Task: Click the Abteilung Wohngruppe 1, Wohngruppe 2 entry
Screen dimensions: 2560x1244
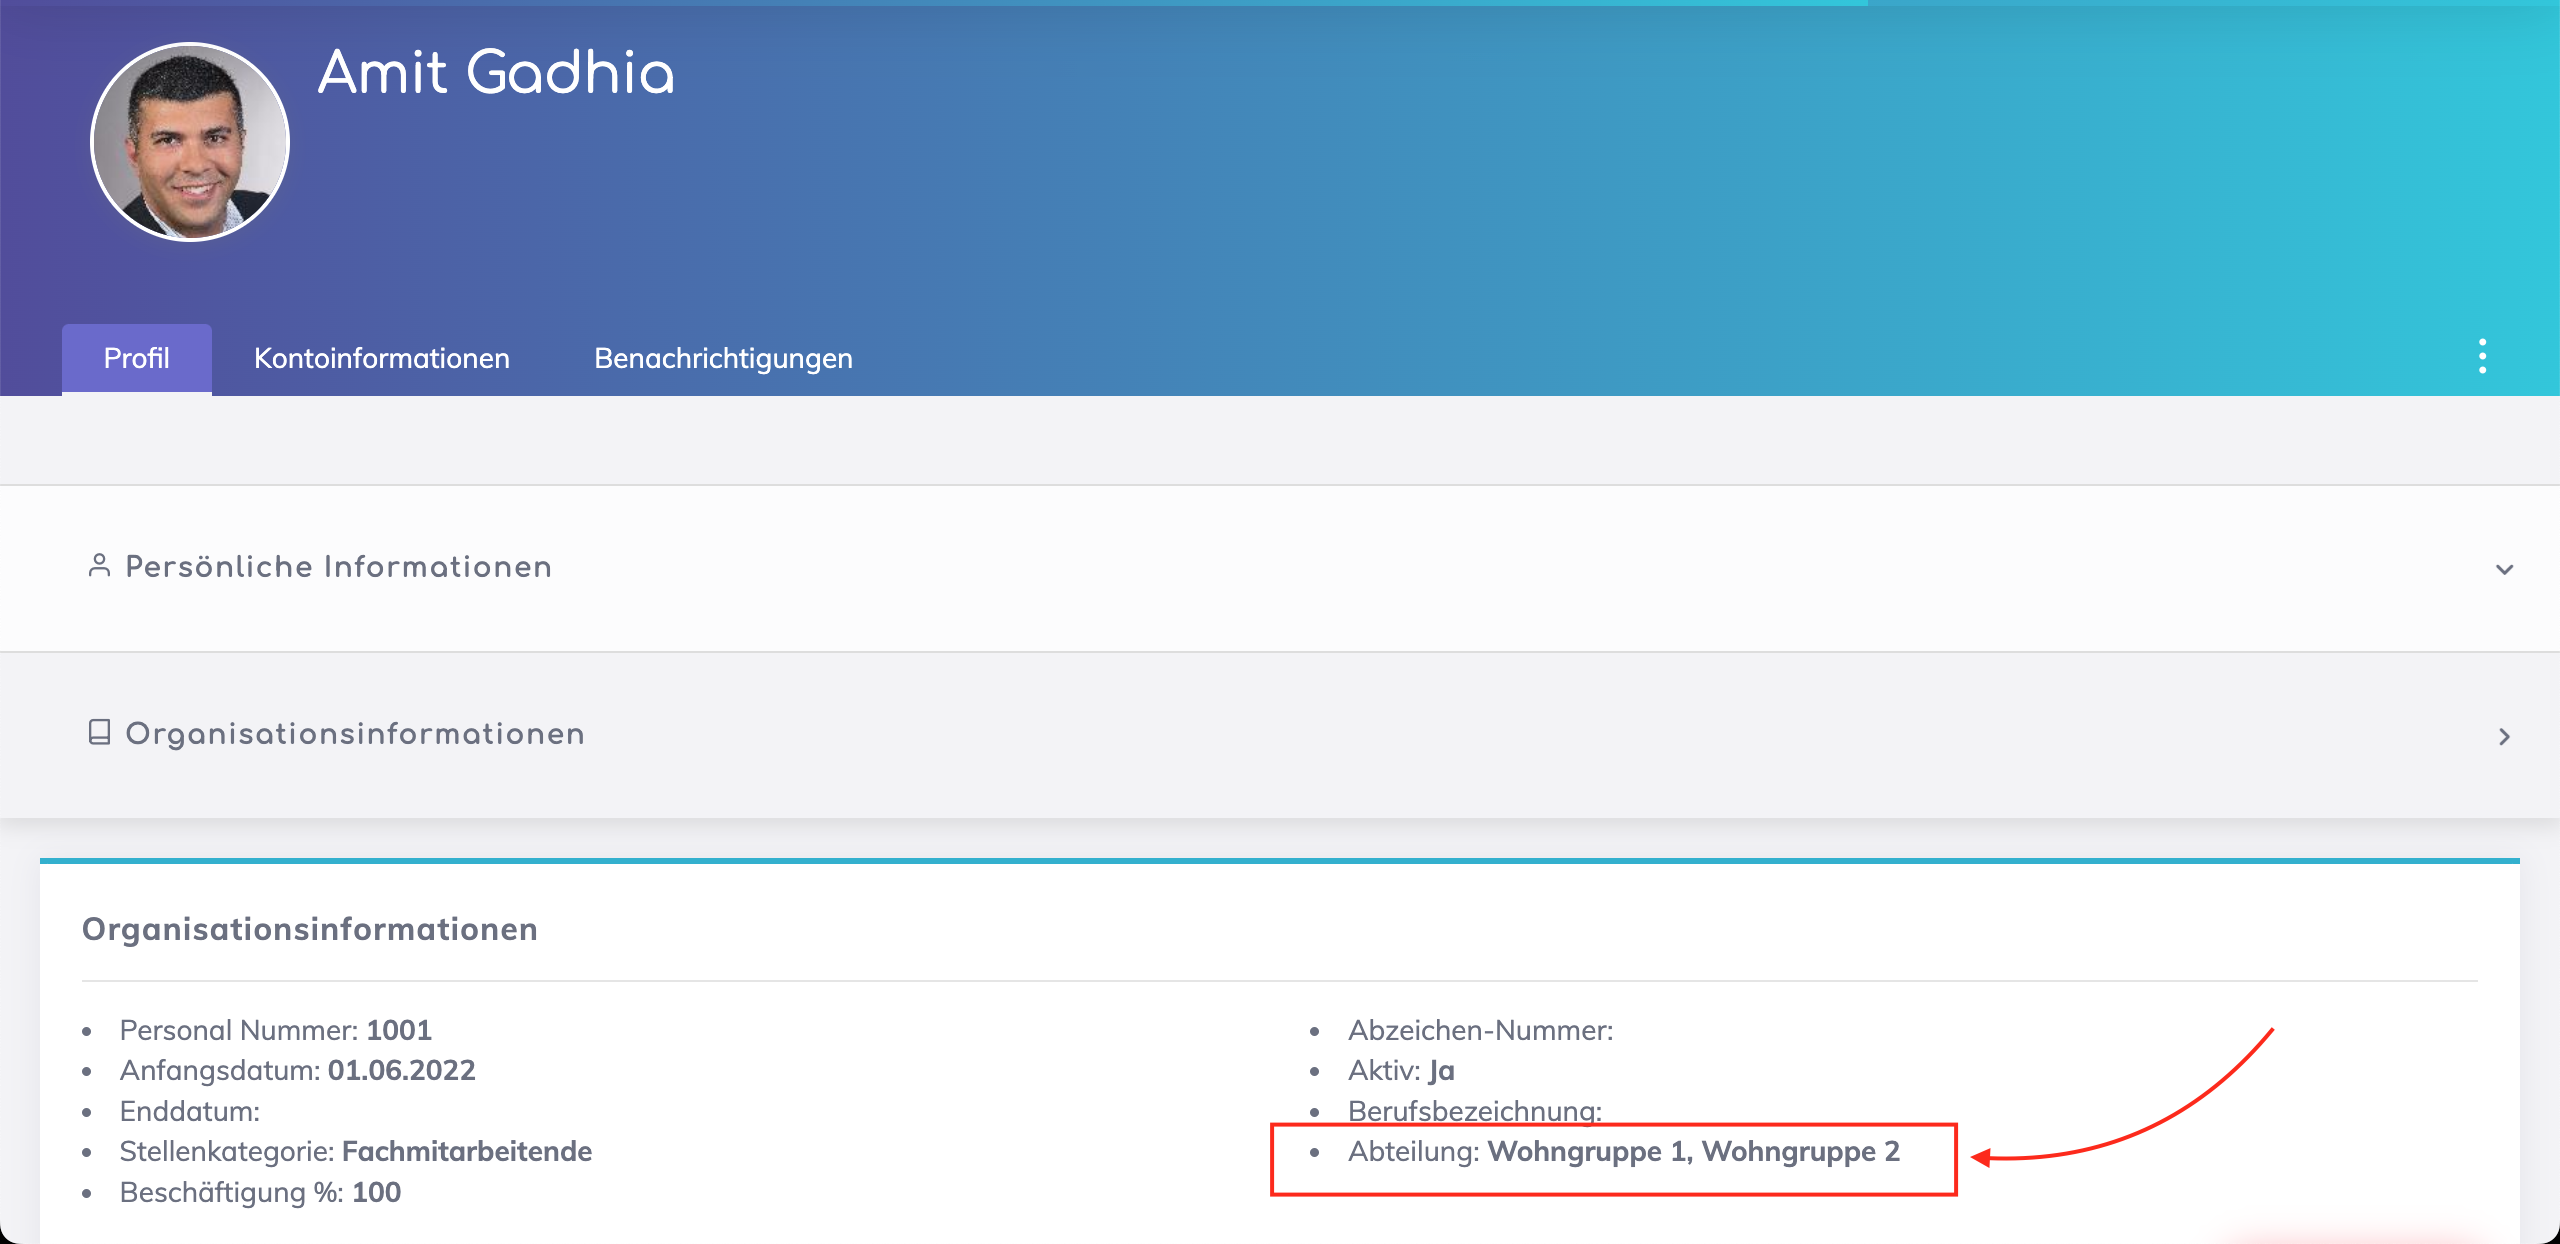Action: tap(1622, 1151)
